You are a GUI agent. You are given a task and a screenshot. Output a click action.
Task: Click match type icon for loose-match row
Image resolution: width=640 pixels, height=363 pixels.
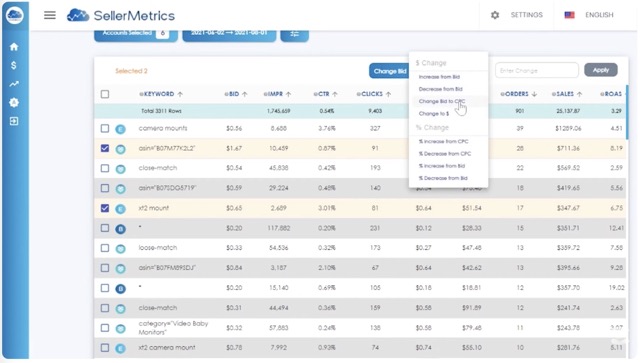(120, 249)
